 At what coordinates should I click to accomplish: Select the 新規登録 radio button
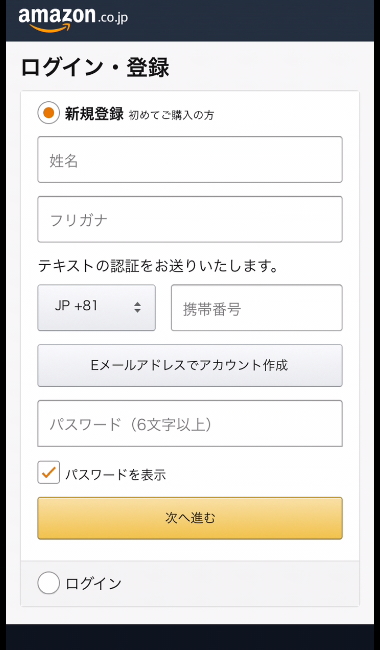pos(48,113)
